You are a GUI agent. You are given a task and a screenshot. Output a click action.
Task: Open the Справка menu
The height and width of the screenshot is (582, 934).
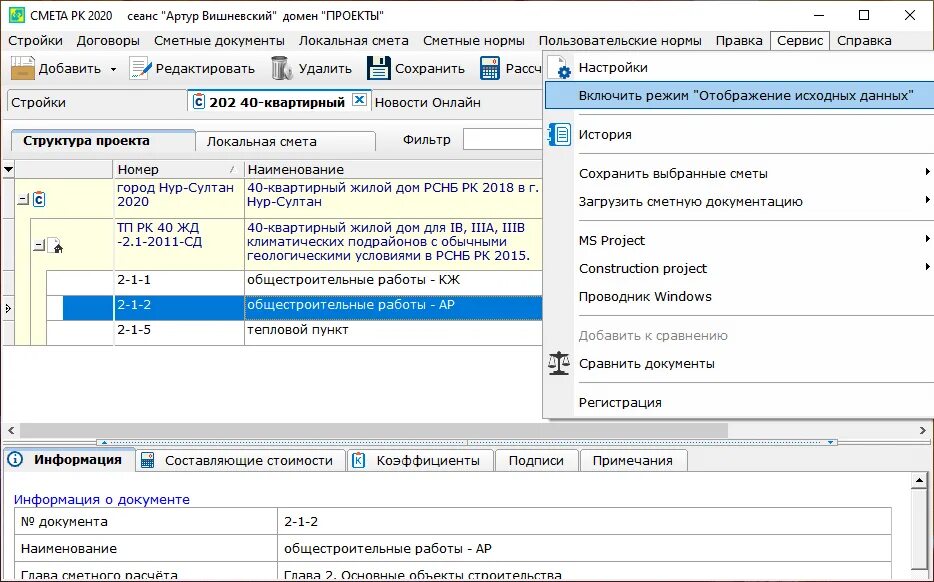pos(864,41)
